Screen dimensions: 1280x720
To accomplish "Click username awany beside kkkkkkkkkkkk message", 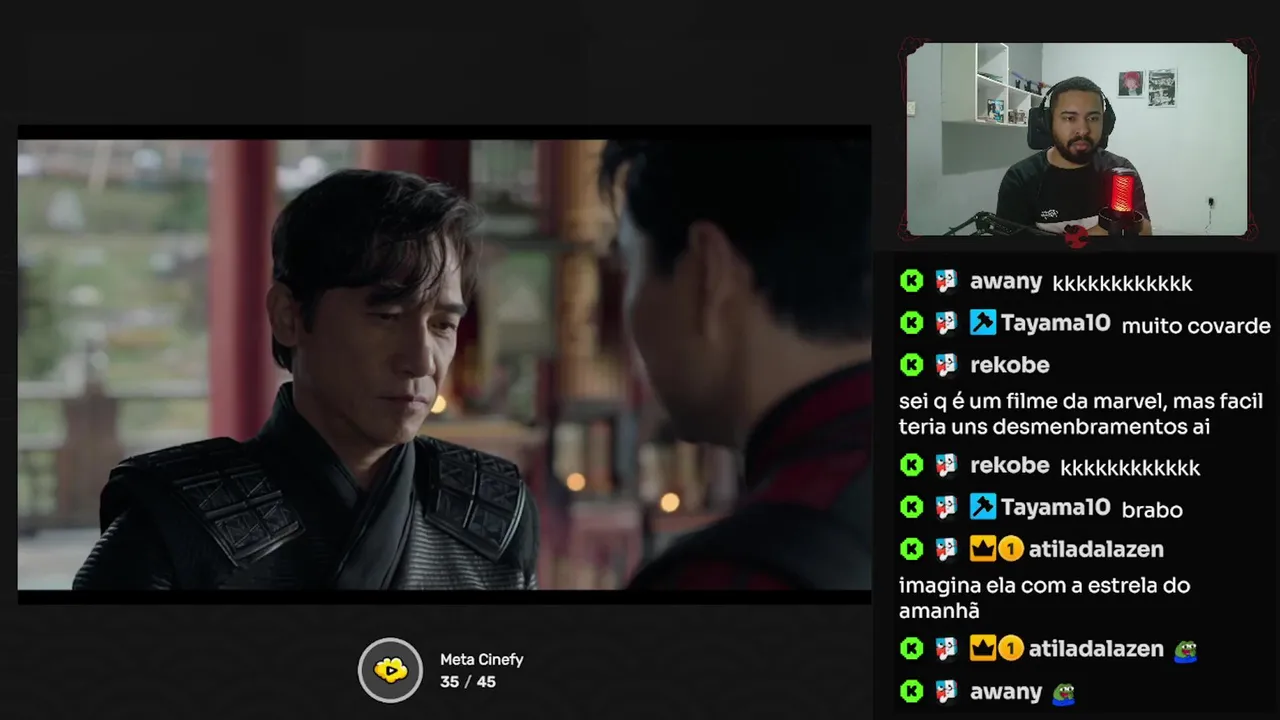I will click(1006, 282).
